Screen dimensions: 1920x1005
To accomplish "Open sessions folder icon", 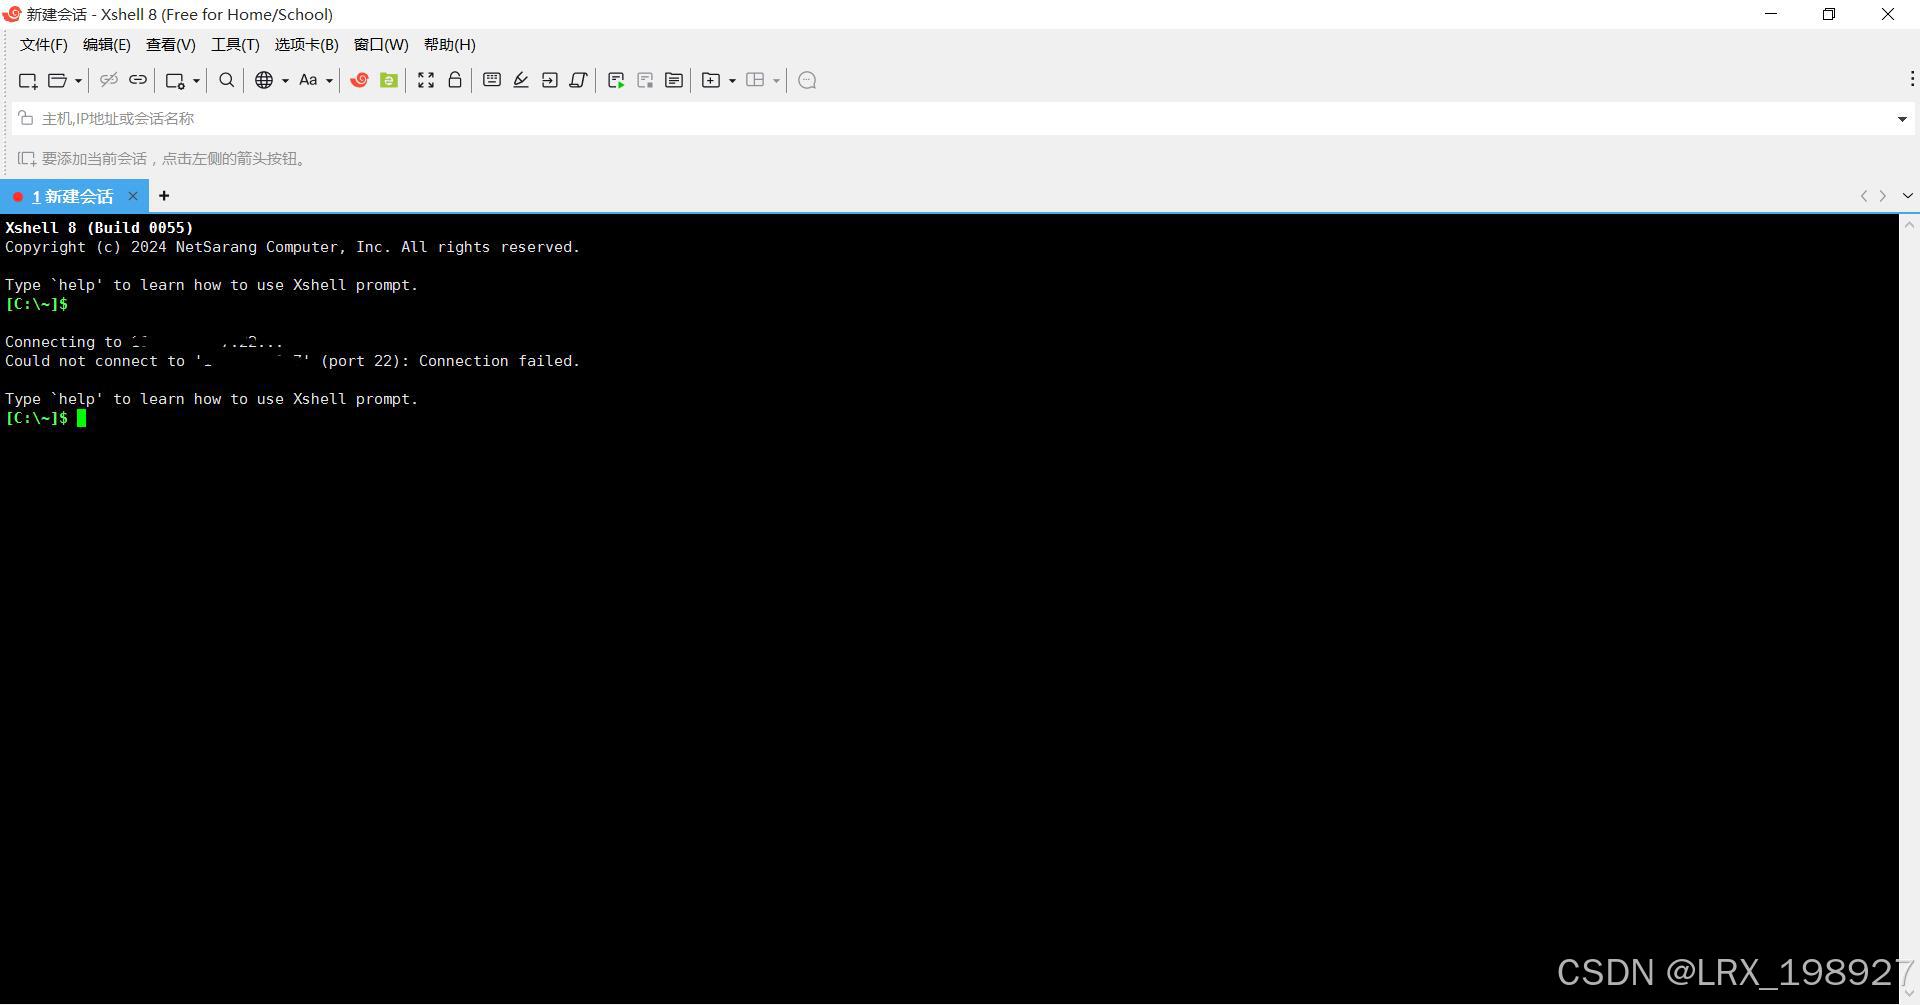I will [x=58, y=81].
